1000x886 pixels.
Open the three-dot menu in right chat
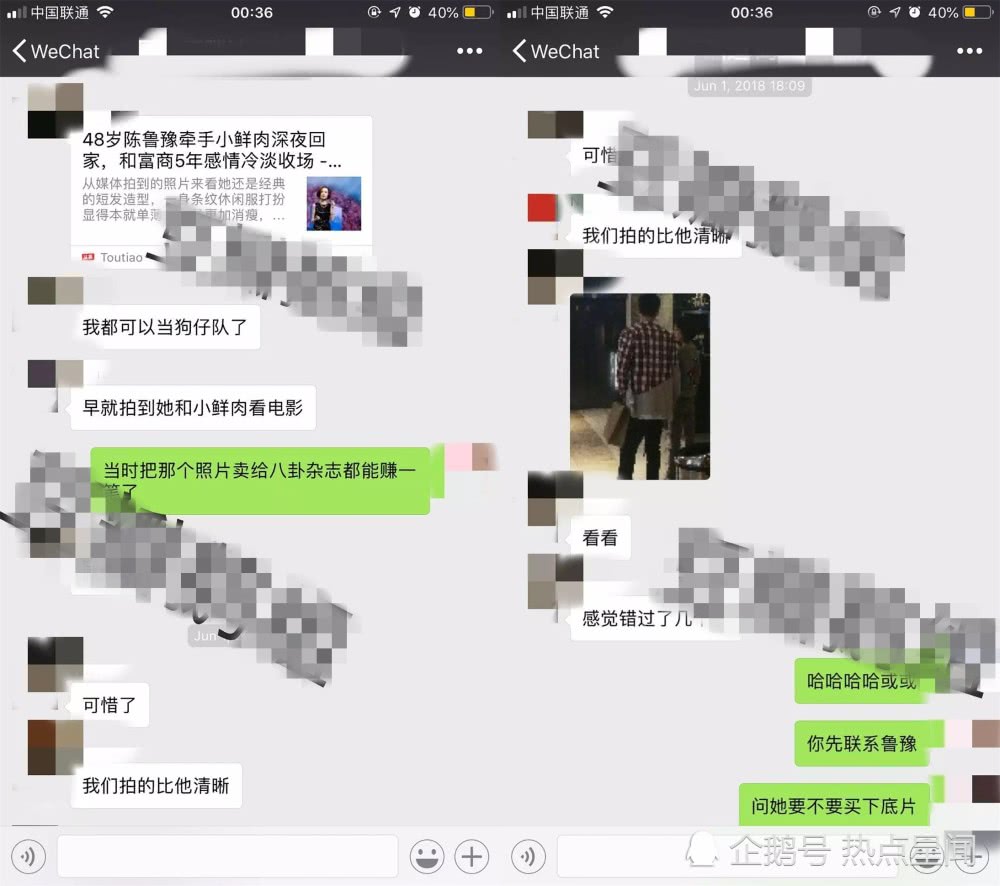point(969,52)
